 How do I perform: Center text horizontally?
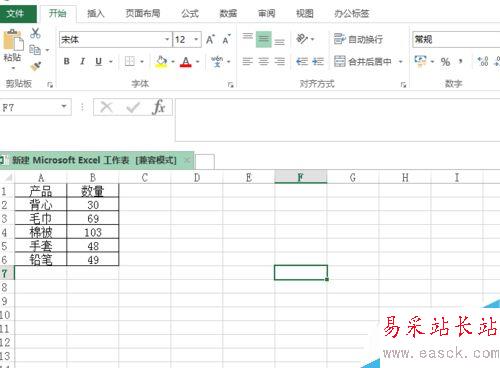coord(264,61)
